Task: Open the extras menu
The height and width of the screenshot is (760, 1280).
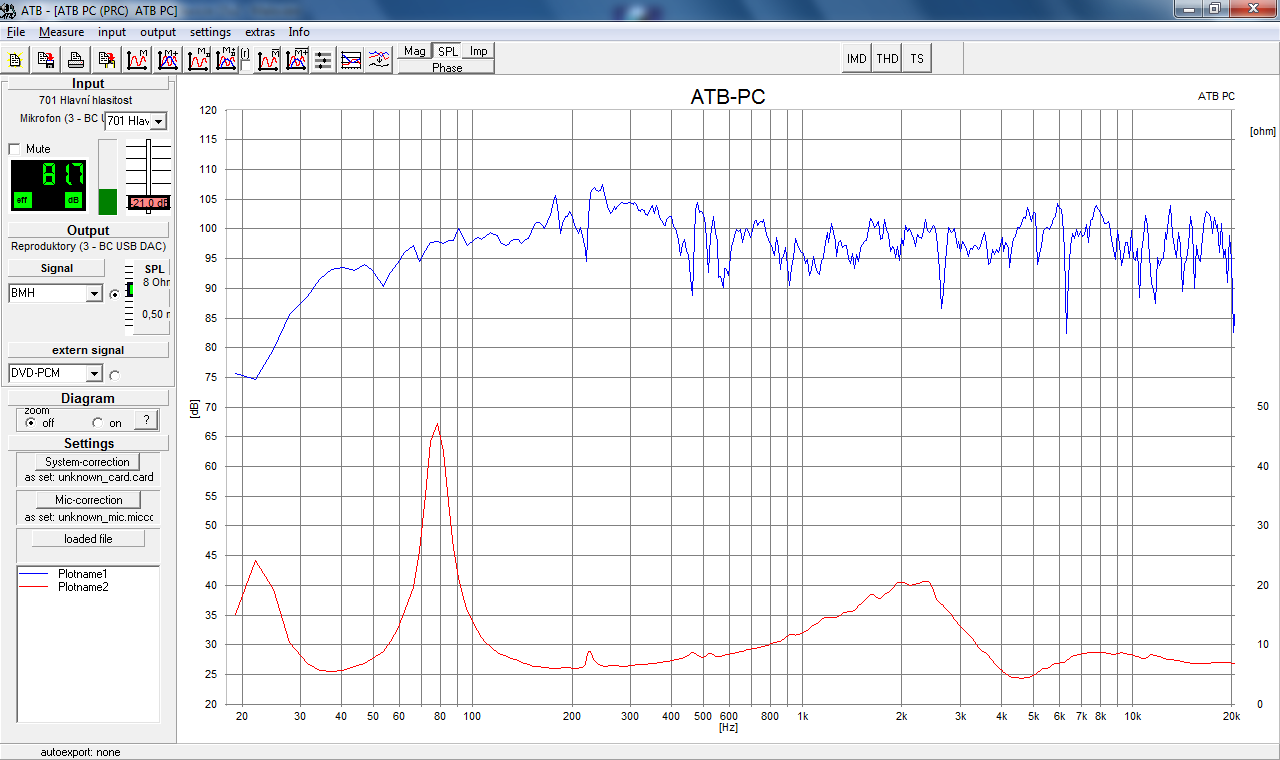Action: 260,32
